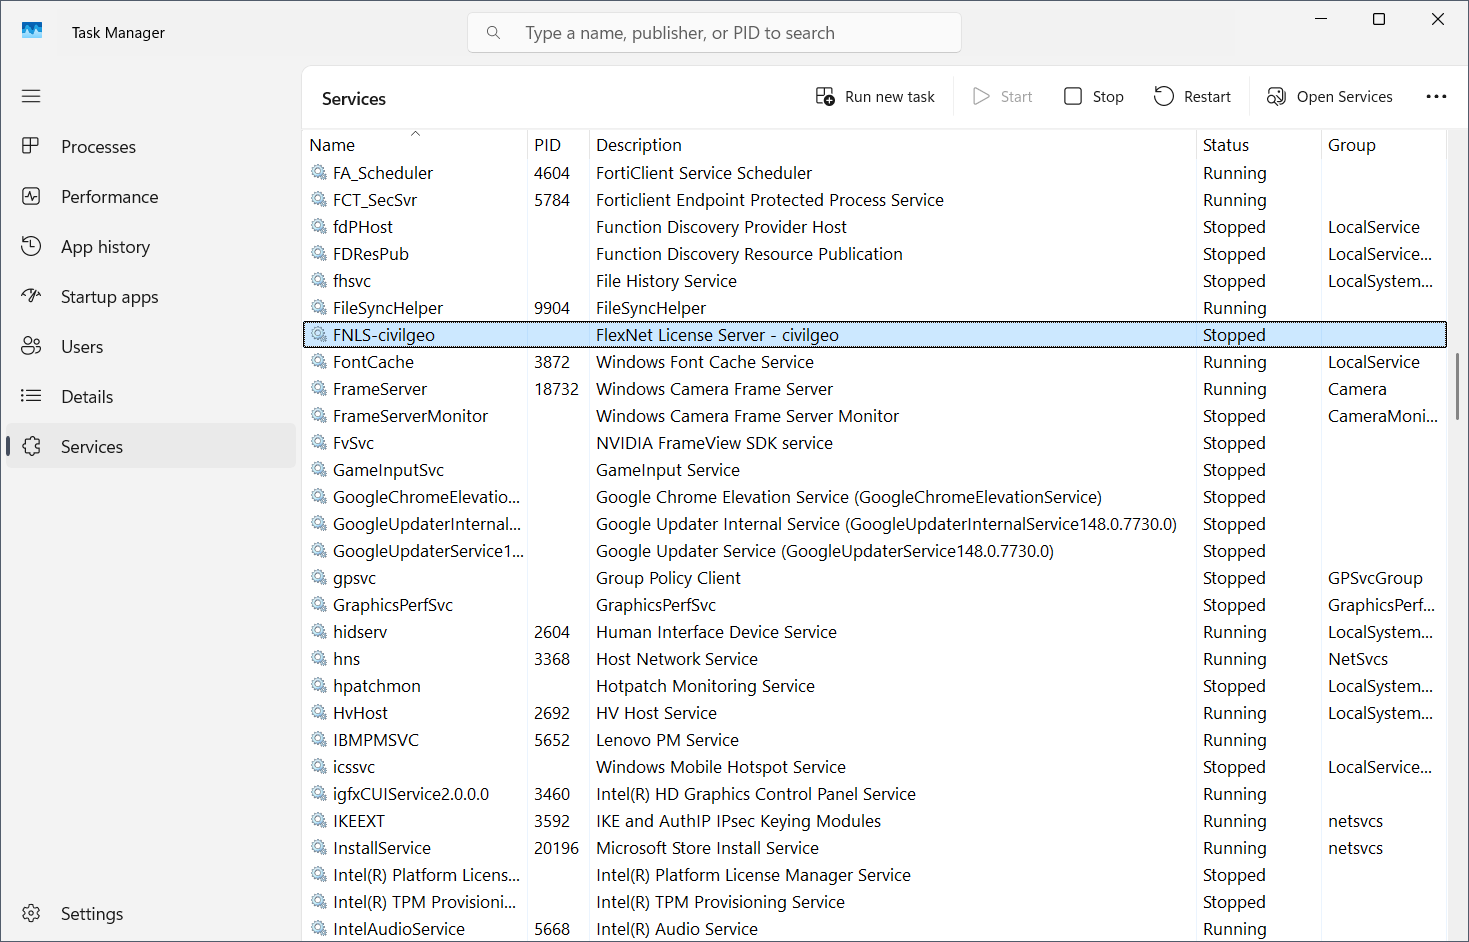Select the InstallService service name
The height and width of the screenshot is (942, 1469).
382,848
